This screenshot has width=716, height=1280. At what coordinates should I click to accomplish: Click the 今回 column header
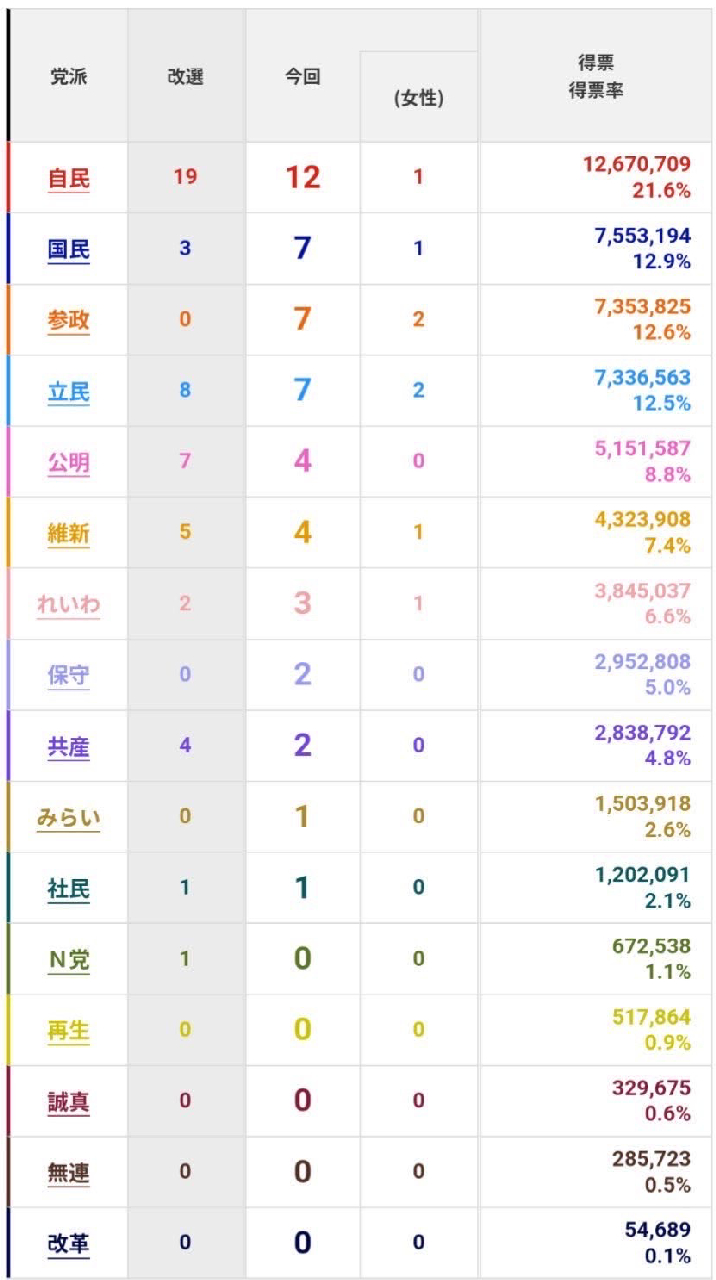[x=302, y=77]
